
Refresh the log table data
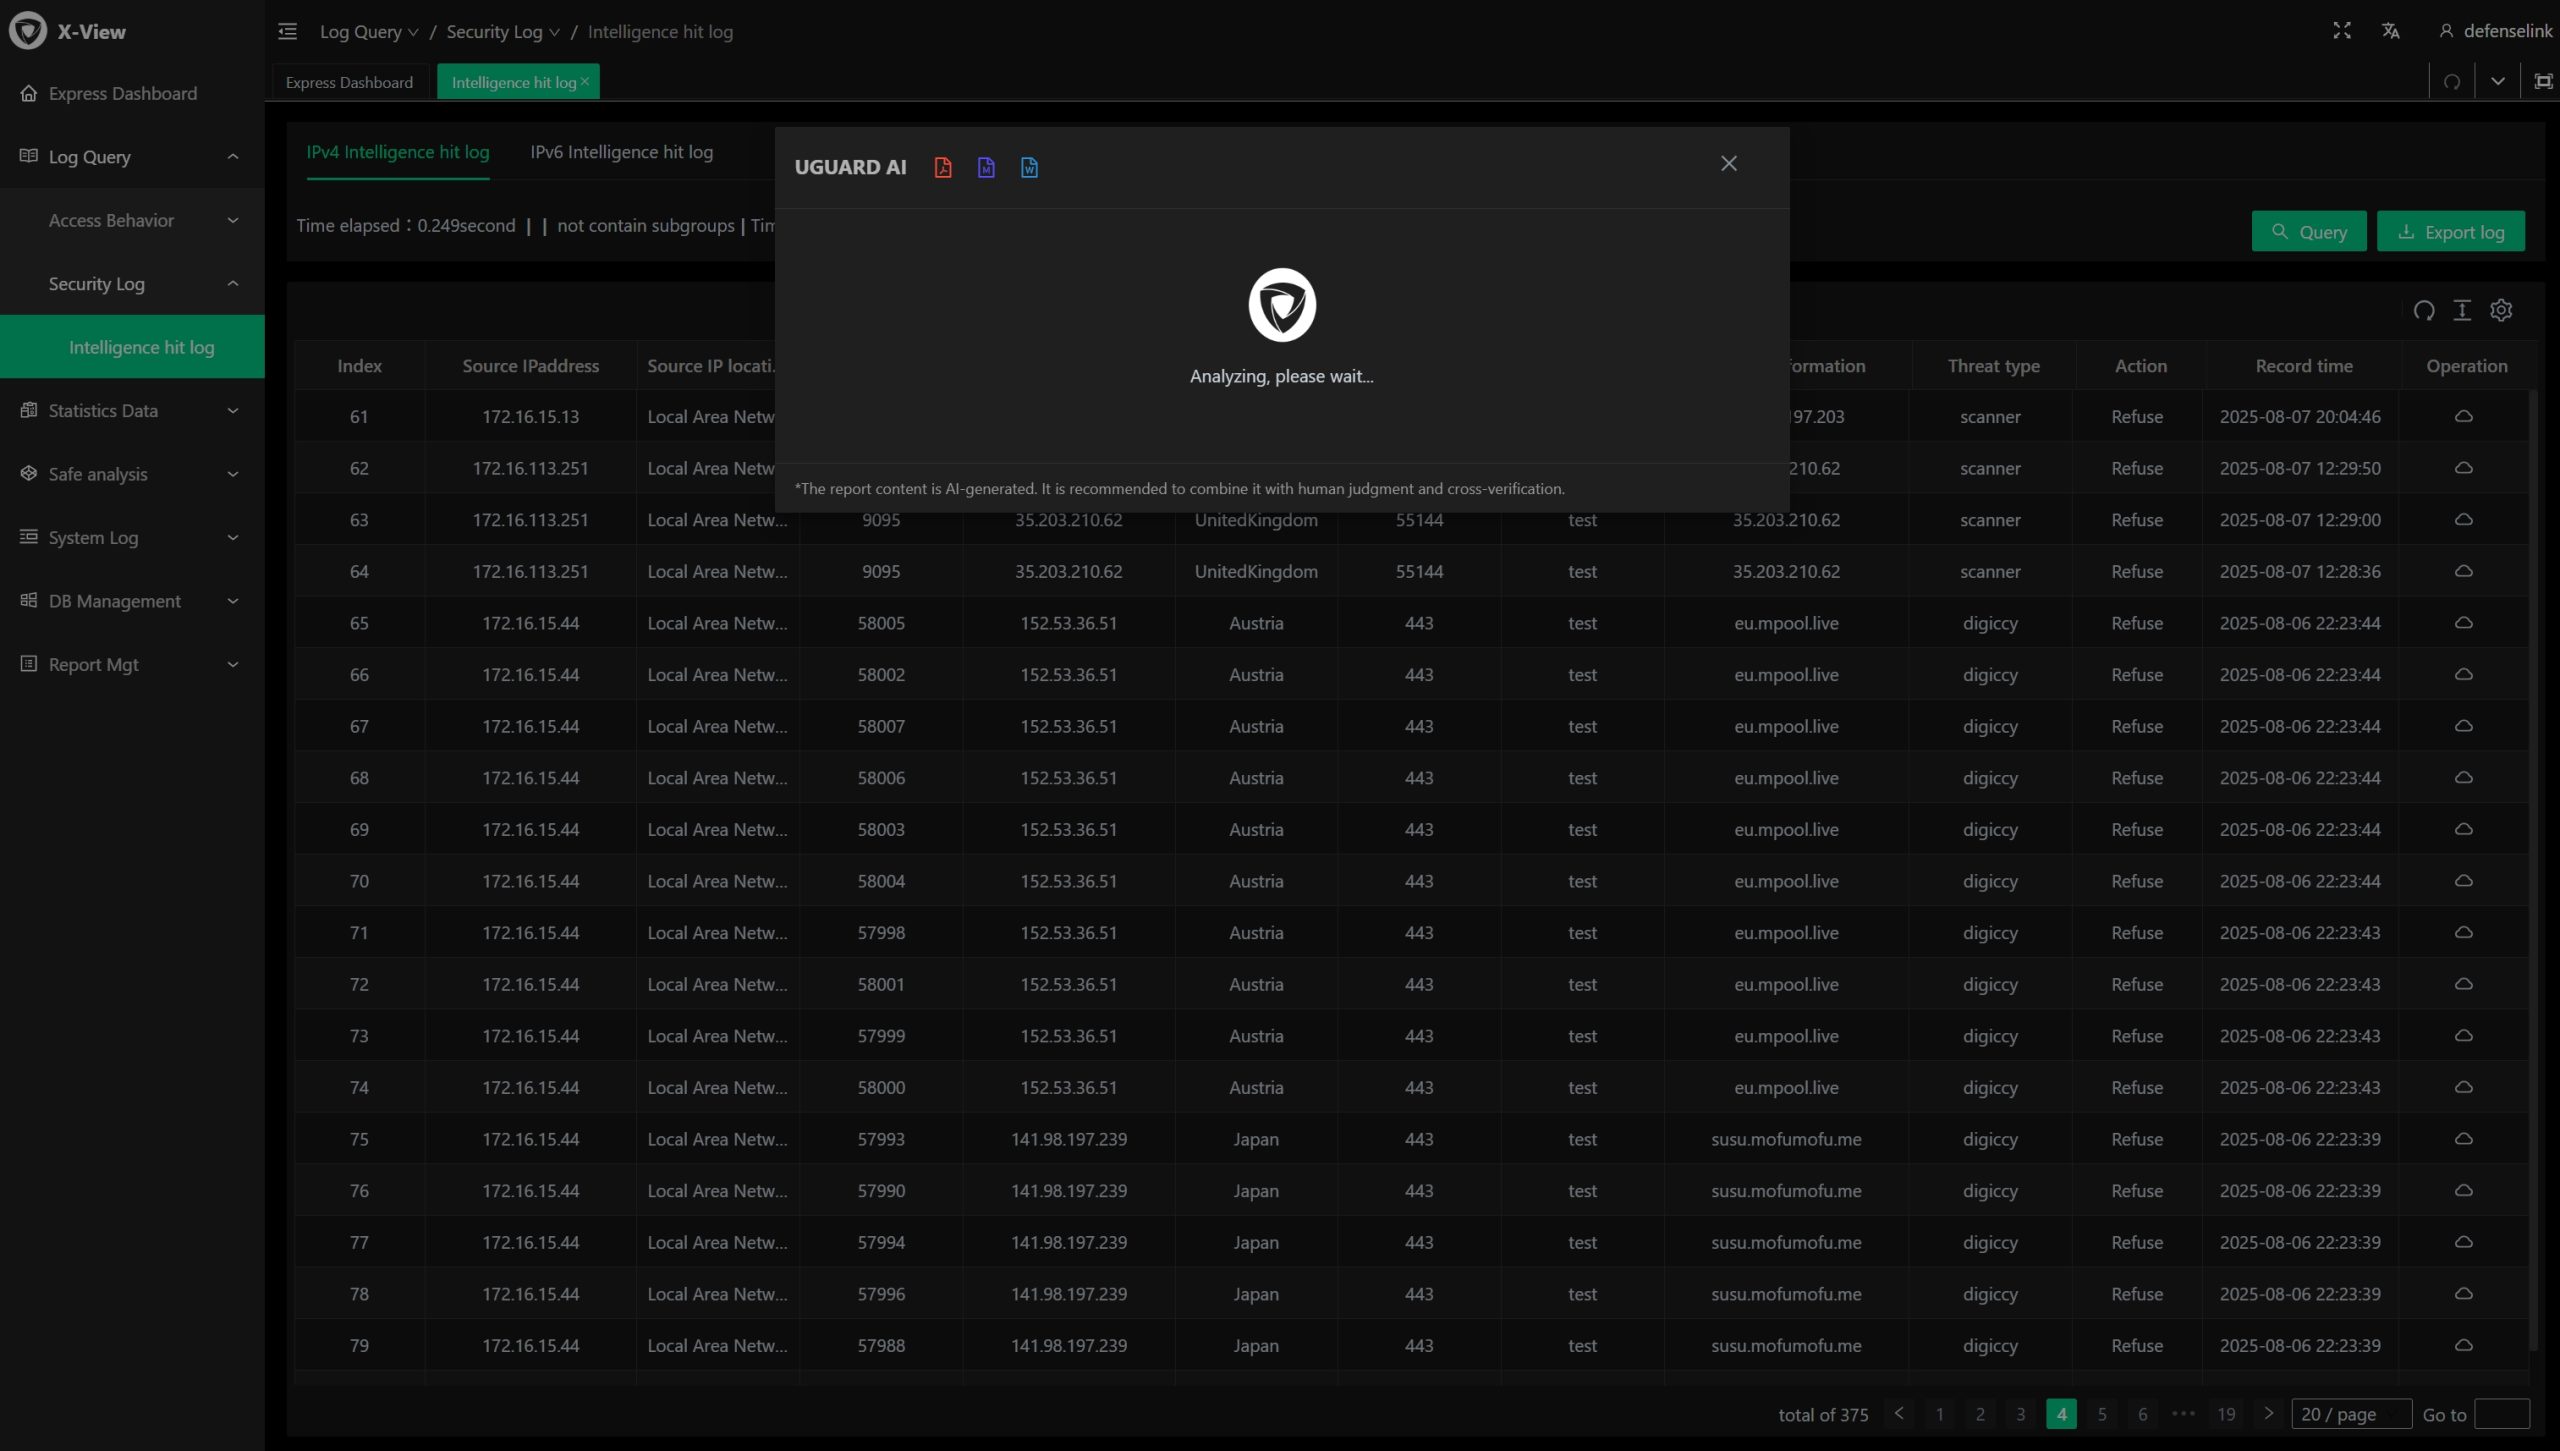(x=2423, y=311)
